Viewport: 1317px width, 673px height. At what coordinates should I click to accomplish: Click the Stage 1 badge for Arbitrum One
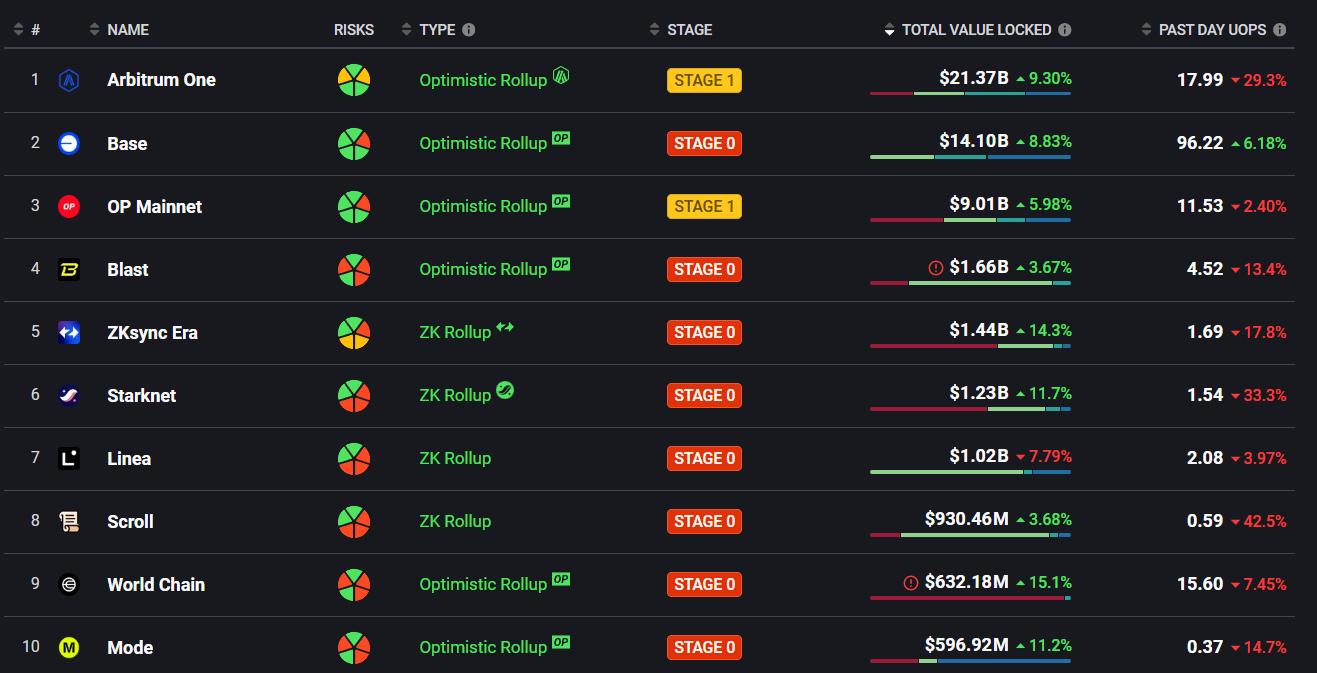[x=704, y=80]
